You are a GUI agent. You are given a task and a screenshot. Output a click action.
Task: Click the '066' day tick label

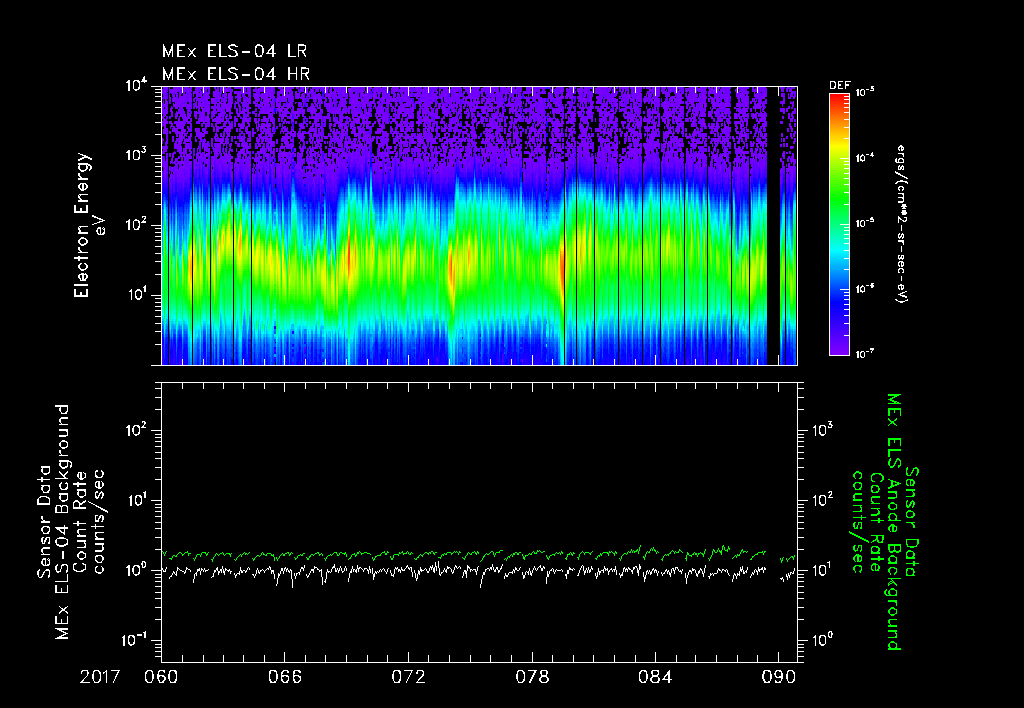pos(285,677)
